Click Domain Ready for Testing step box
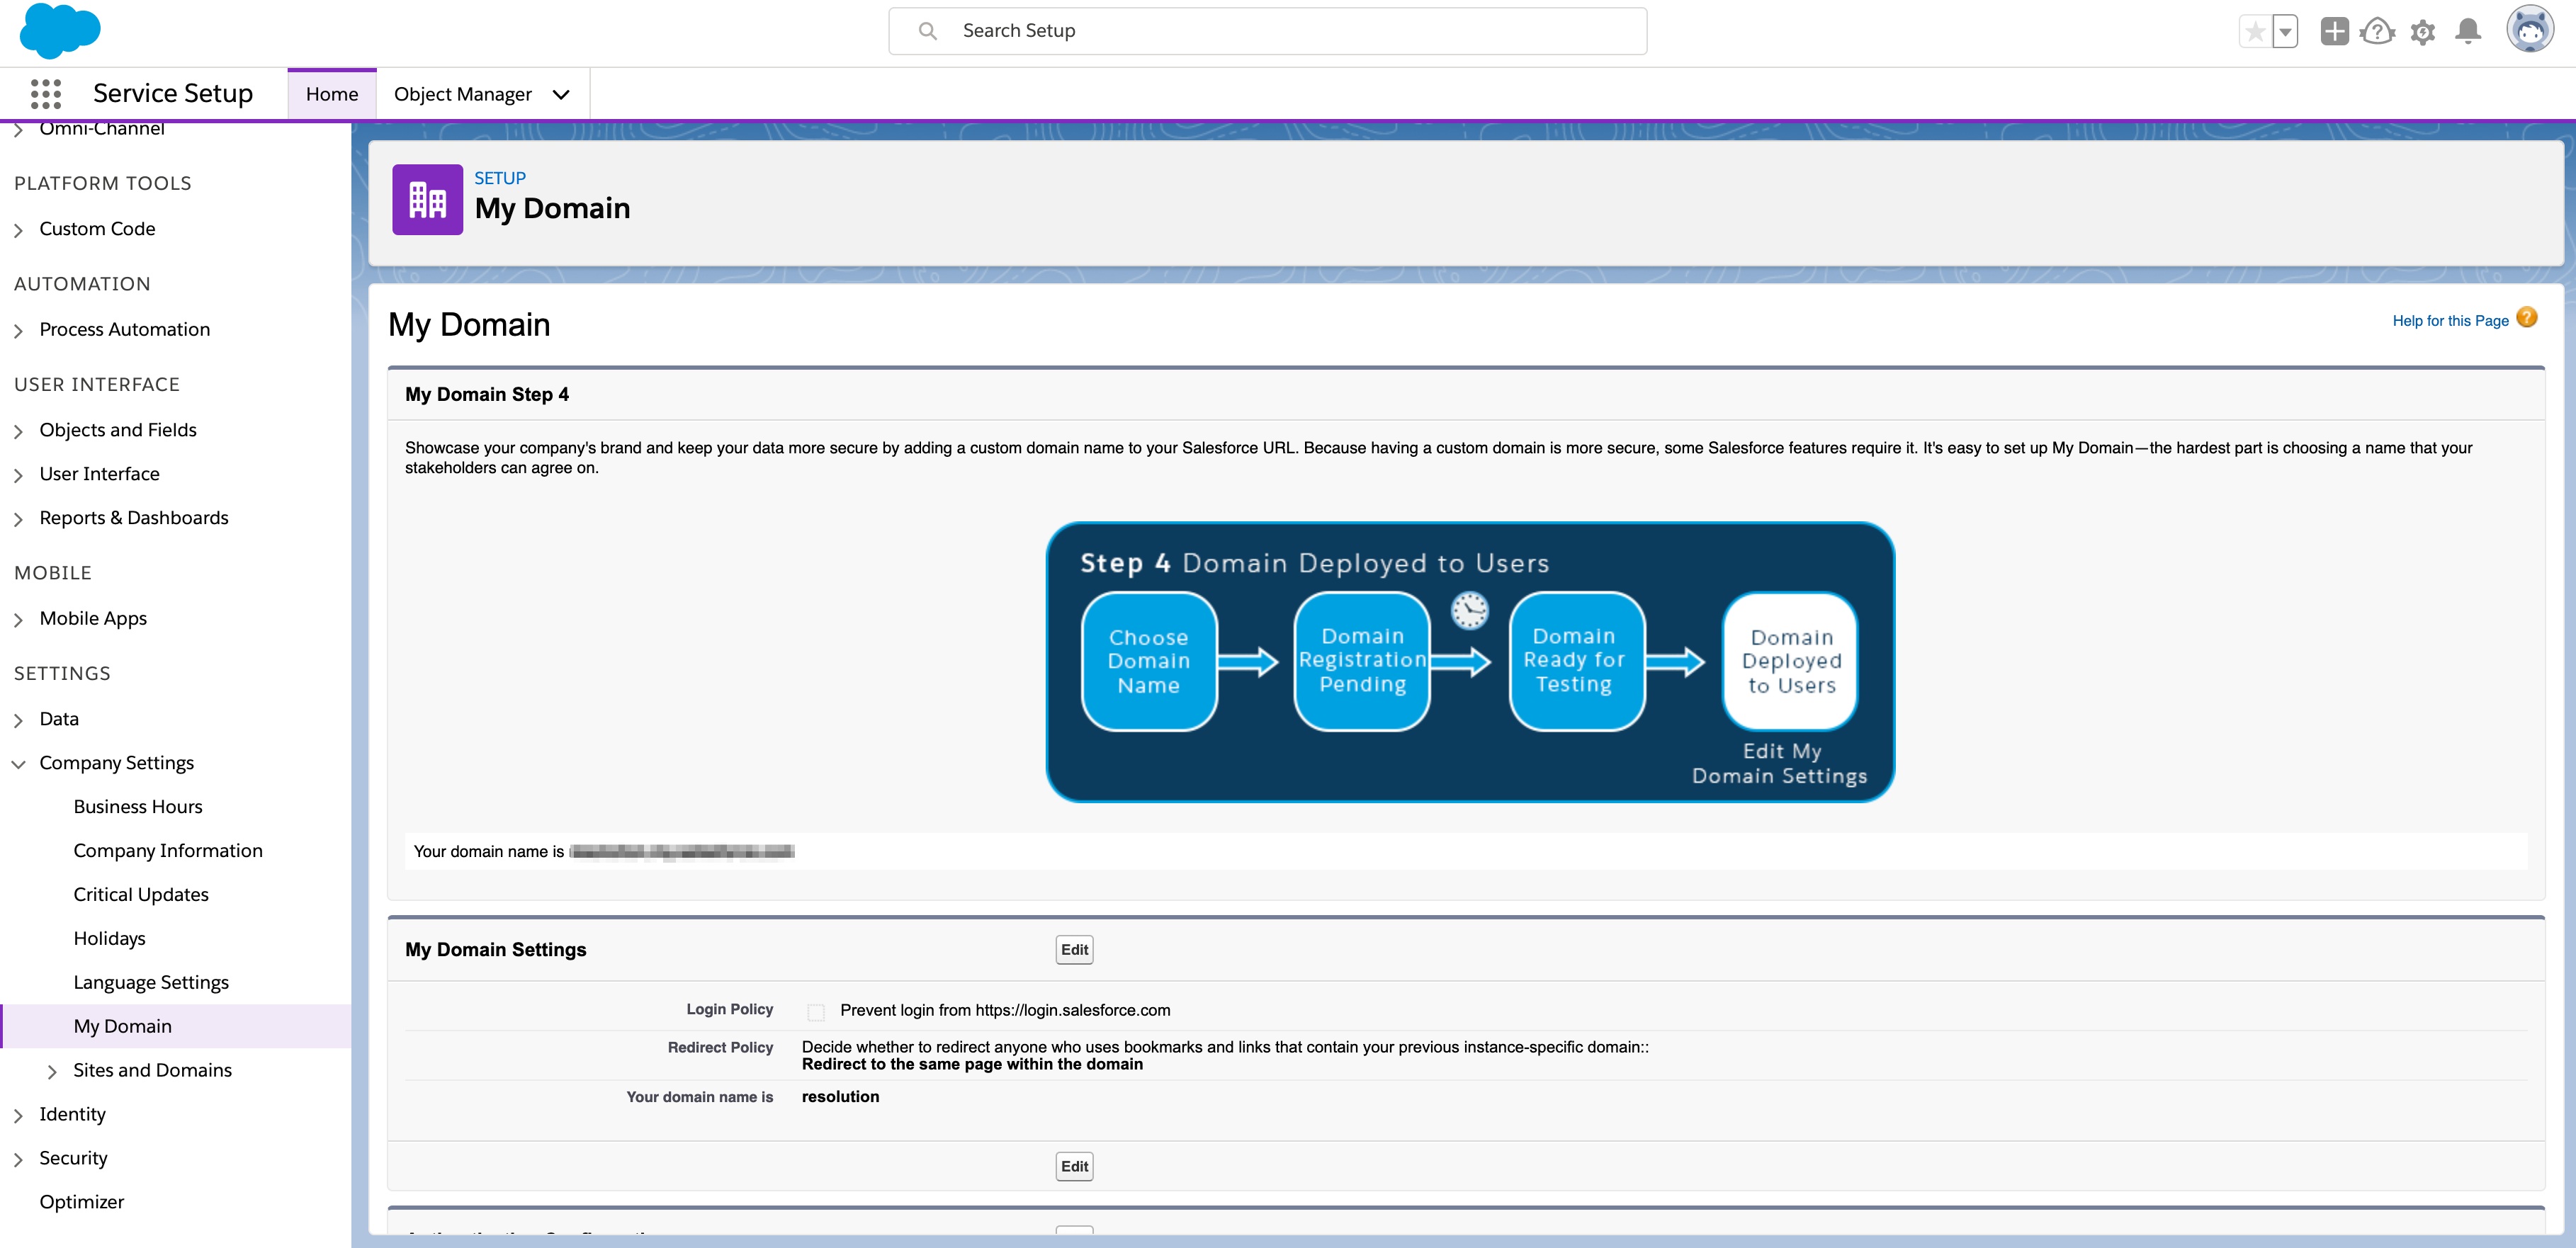2576x1248 pixels. click(x=1577, y=661)
